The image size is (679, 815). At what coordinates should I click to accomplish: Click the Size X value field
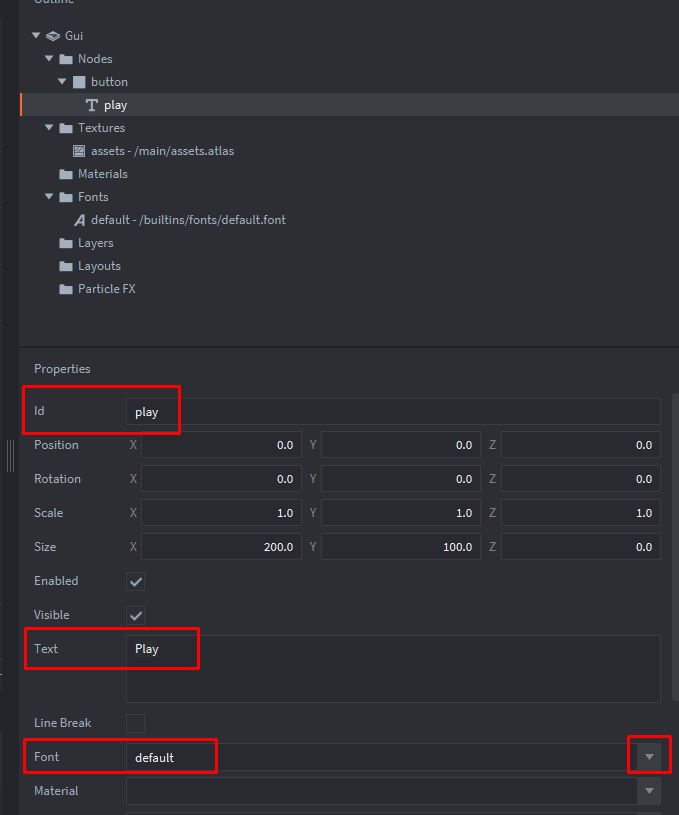pyautogui.click(x=220, y=547)
